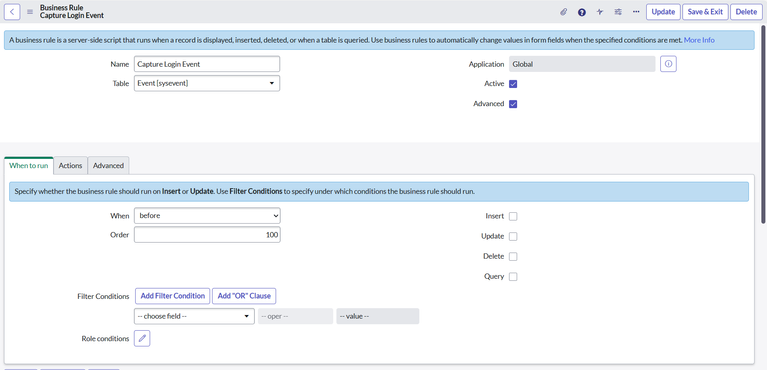Open form personalization sliders icon

tap(618, 12)
